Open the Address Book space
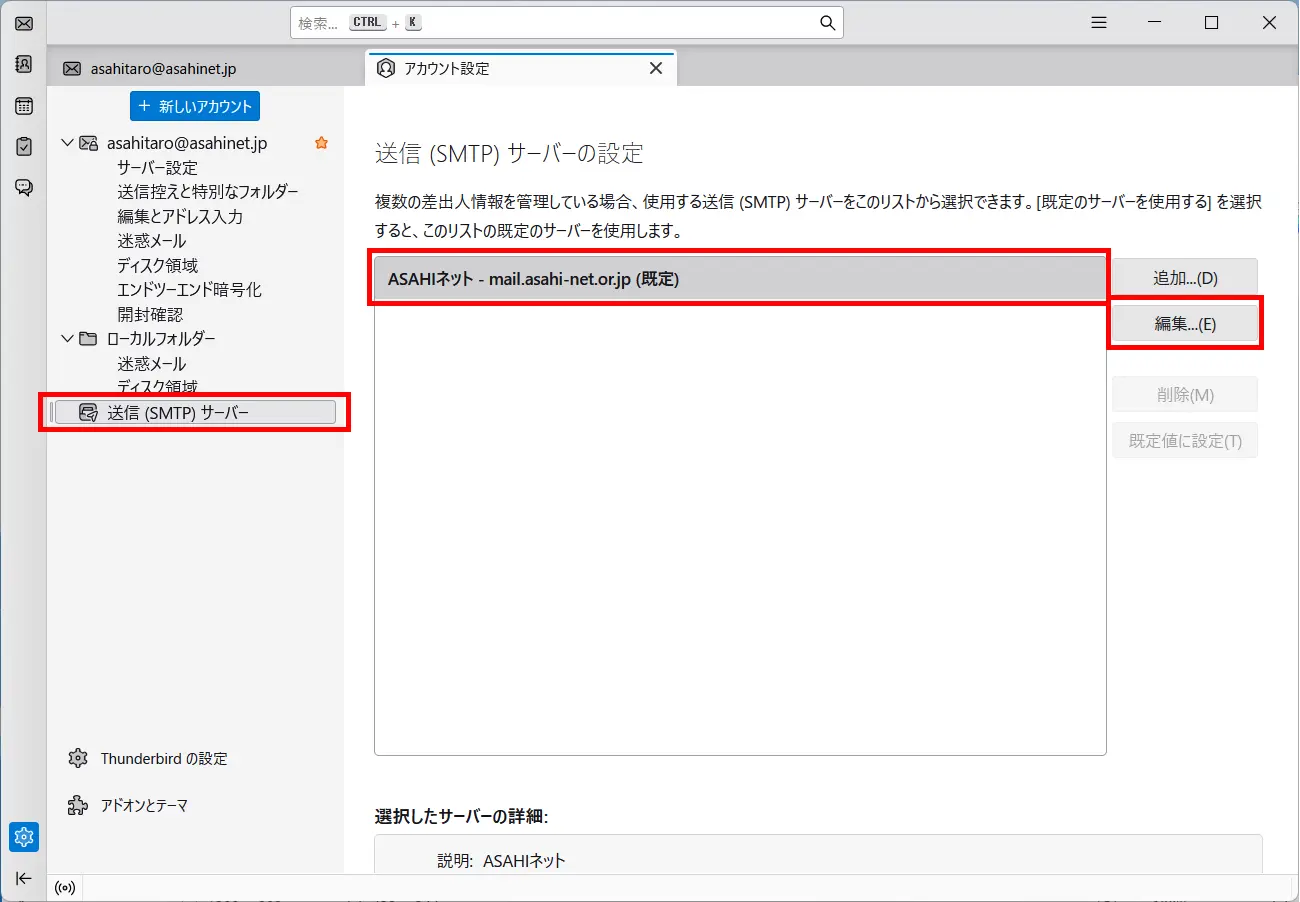1300x902 pixels. [x=23, y=64]
